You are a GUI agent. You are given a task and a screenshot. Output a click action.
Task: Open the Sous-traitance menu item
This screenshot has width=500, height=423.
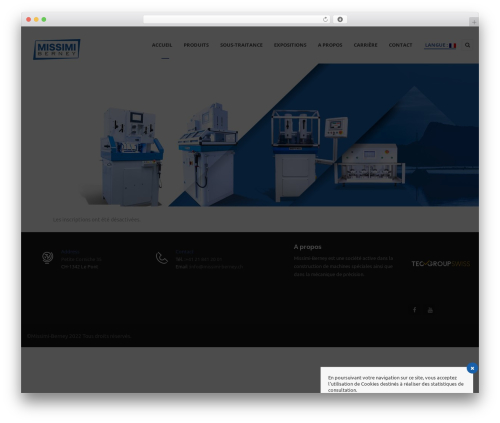[241, 45]
